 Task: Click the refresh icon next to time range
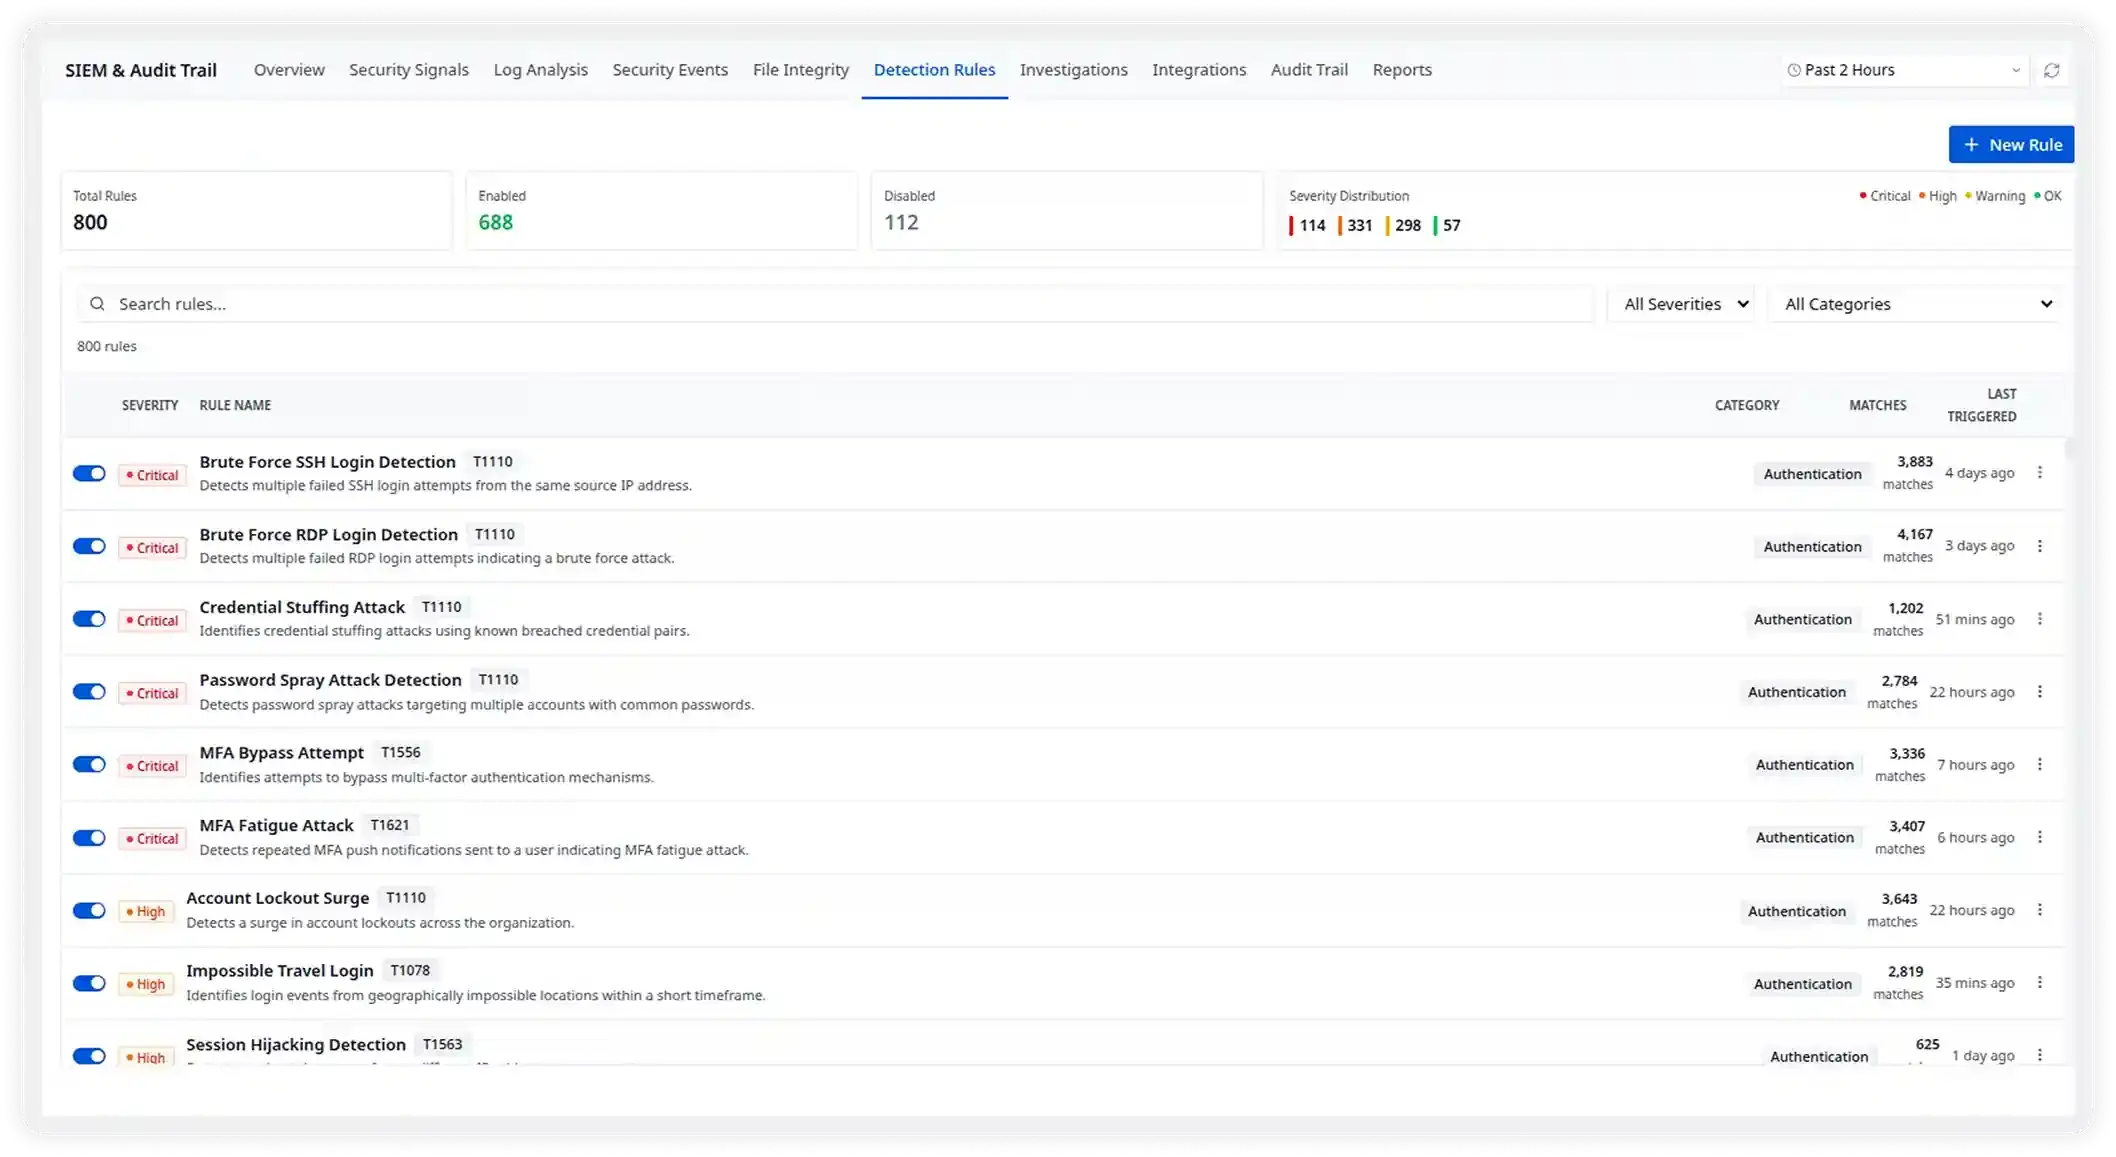(x=2053, y=70)
